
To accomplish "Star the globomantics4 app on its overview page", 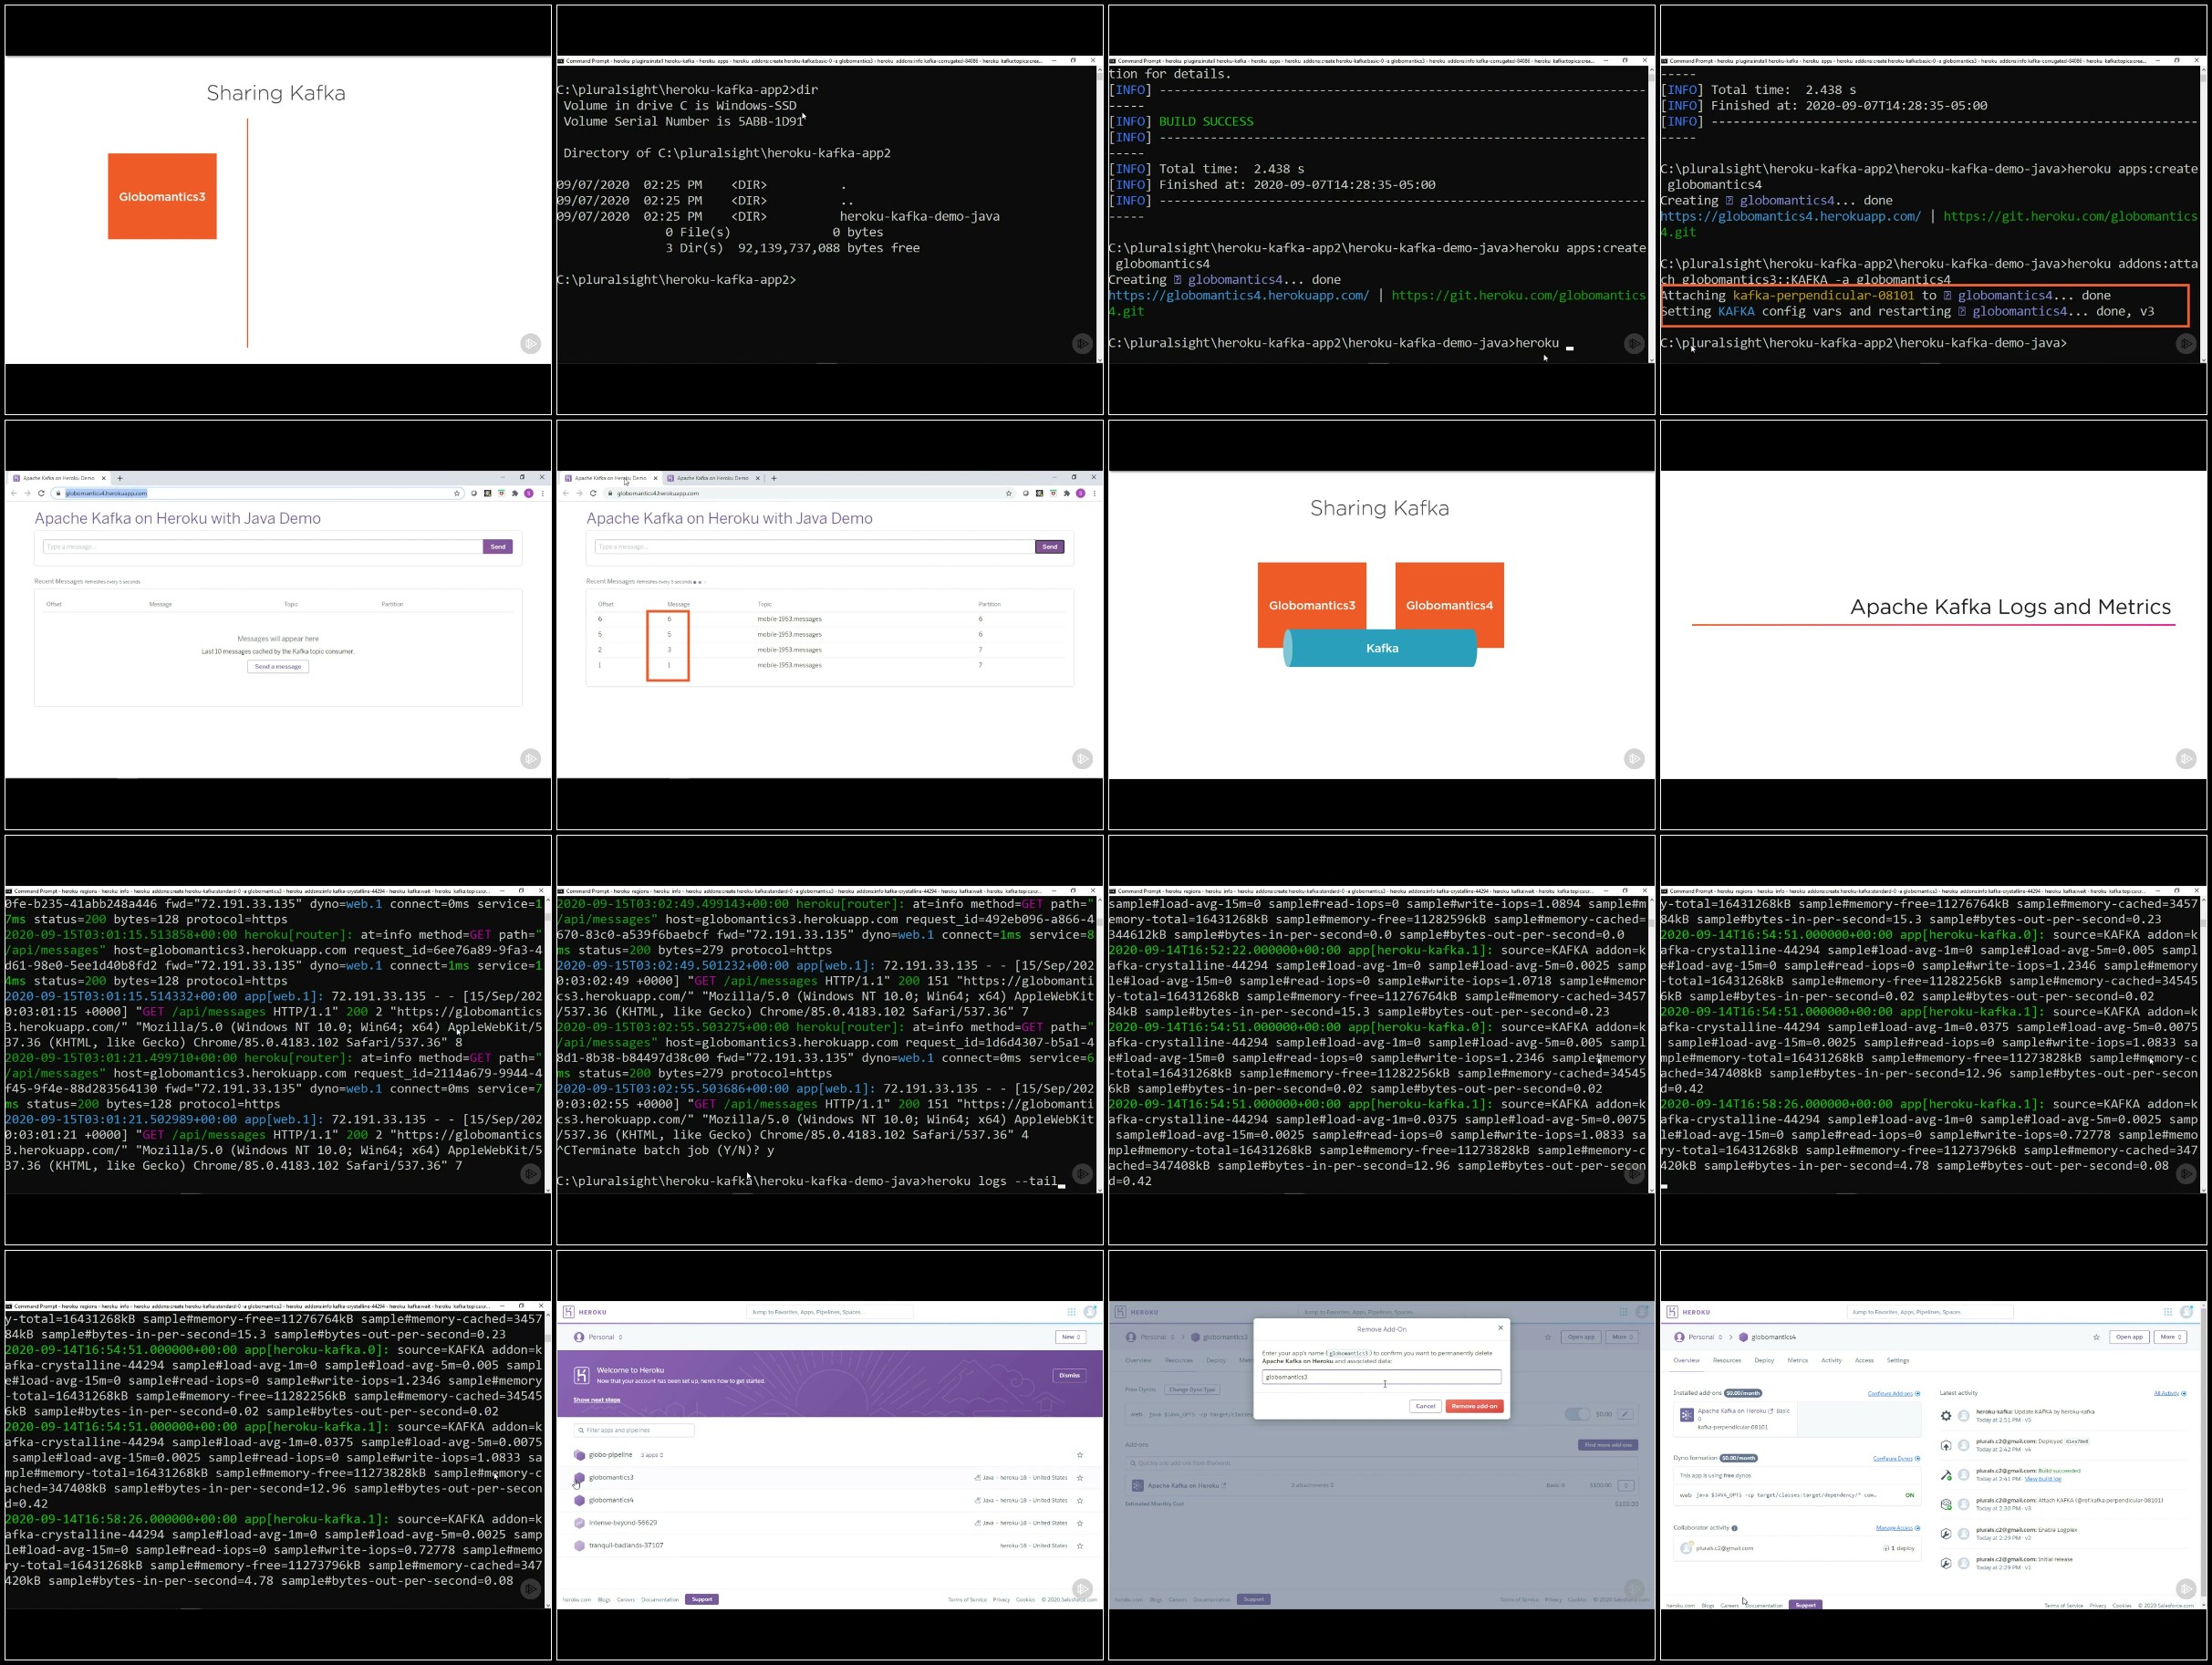I will pyautogui.click(x=2096, y=1337).
